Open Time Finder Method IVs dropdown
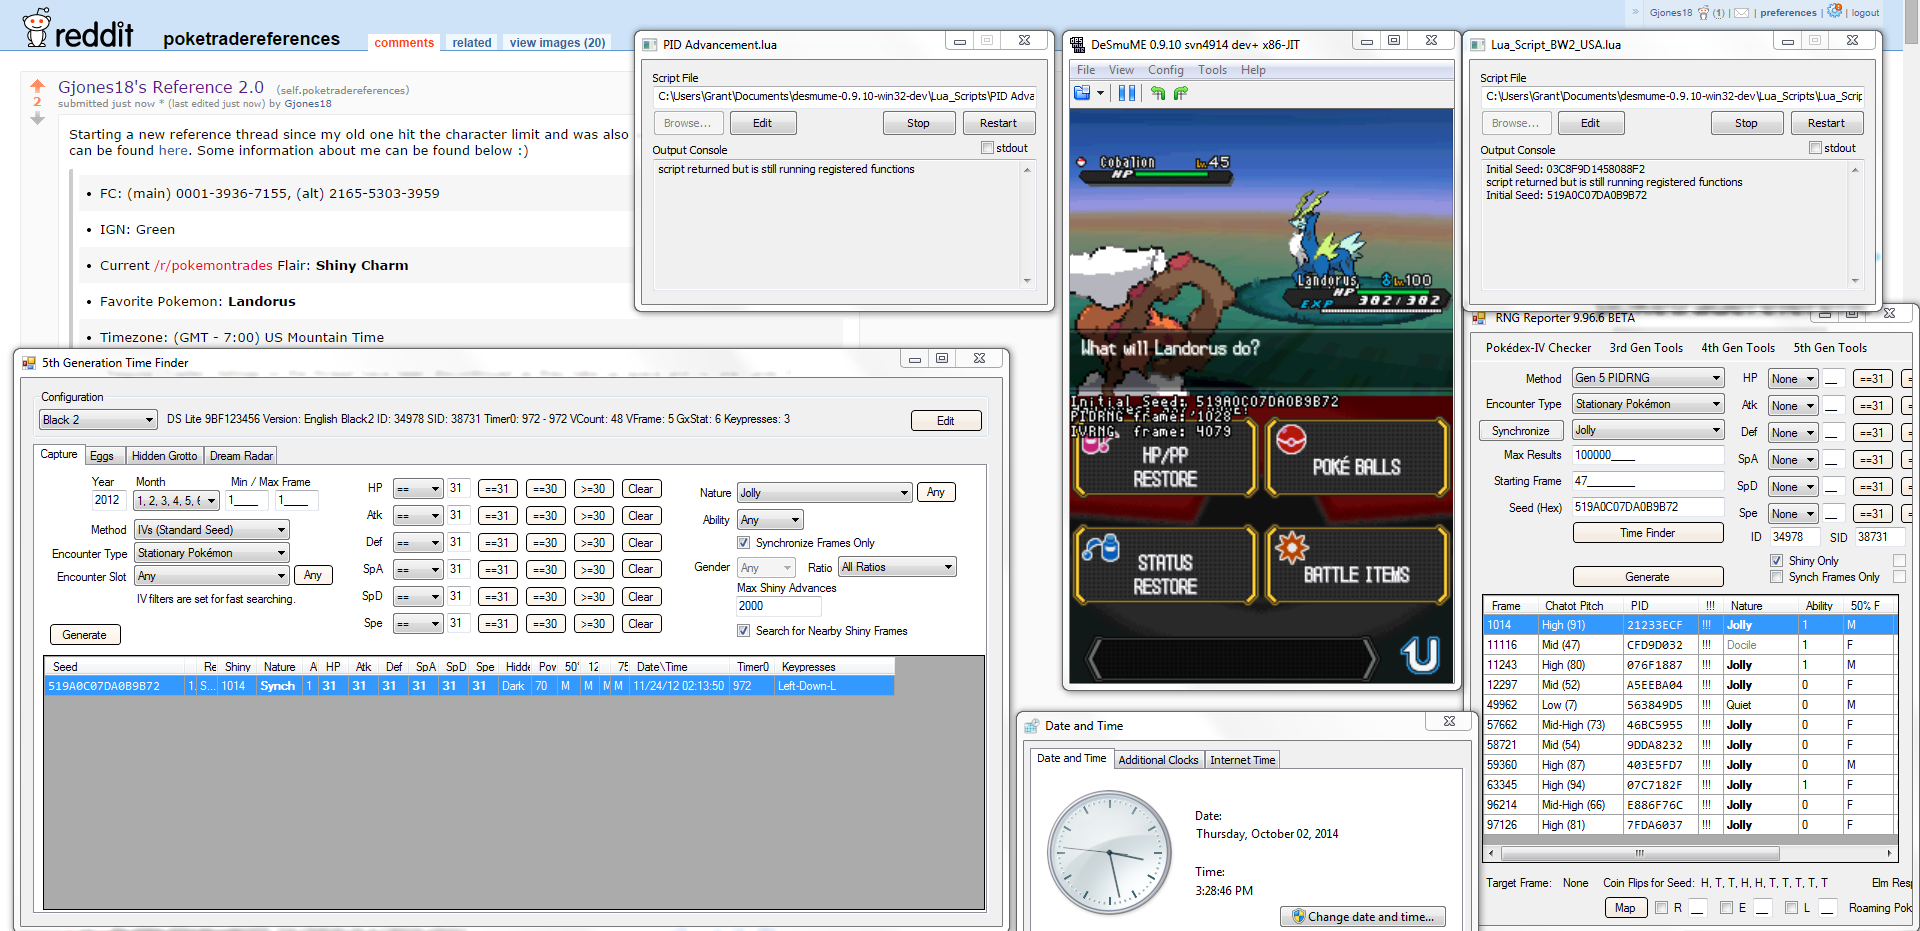 212,530
